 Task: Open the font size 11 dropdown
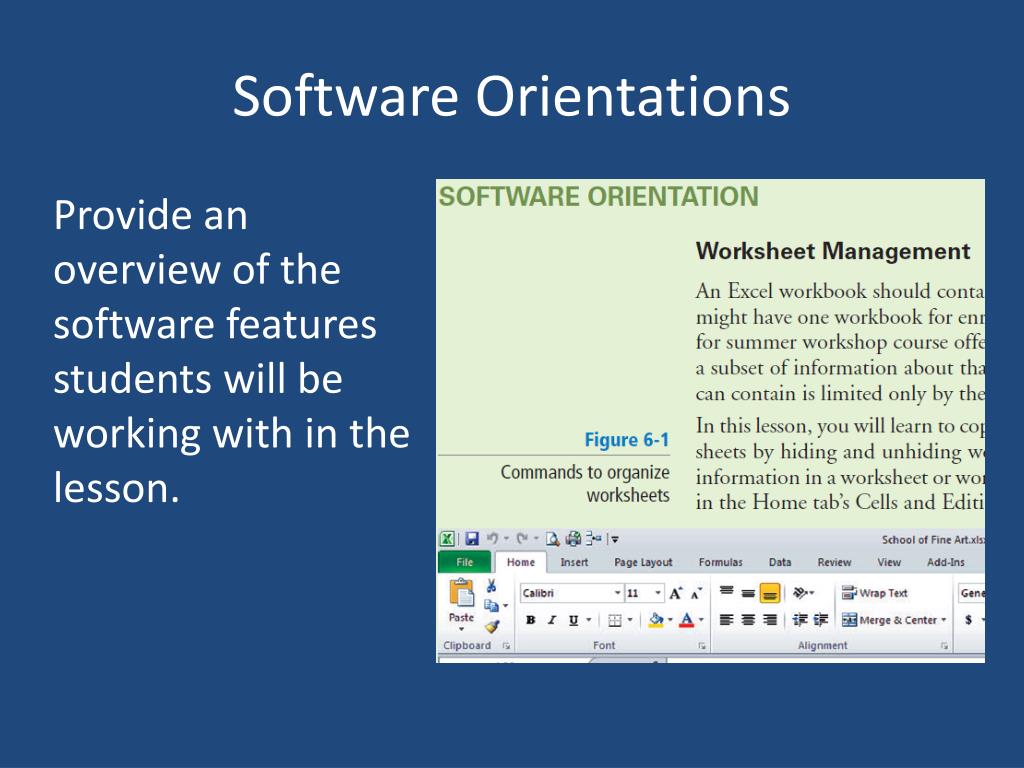click(658, 593)
